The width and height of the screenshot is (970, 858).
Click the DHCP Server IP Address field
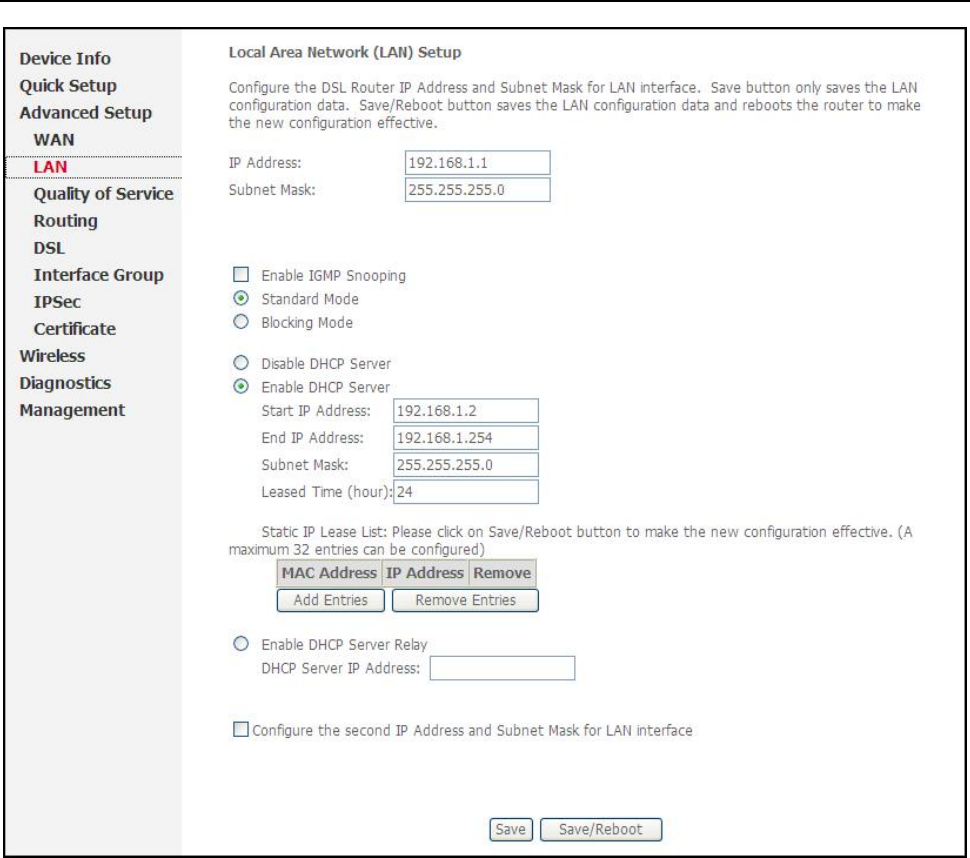(502, 668)
